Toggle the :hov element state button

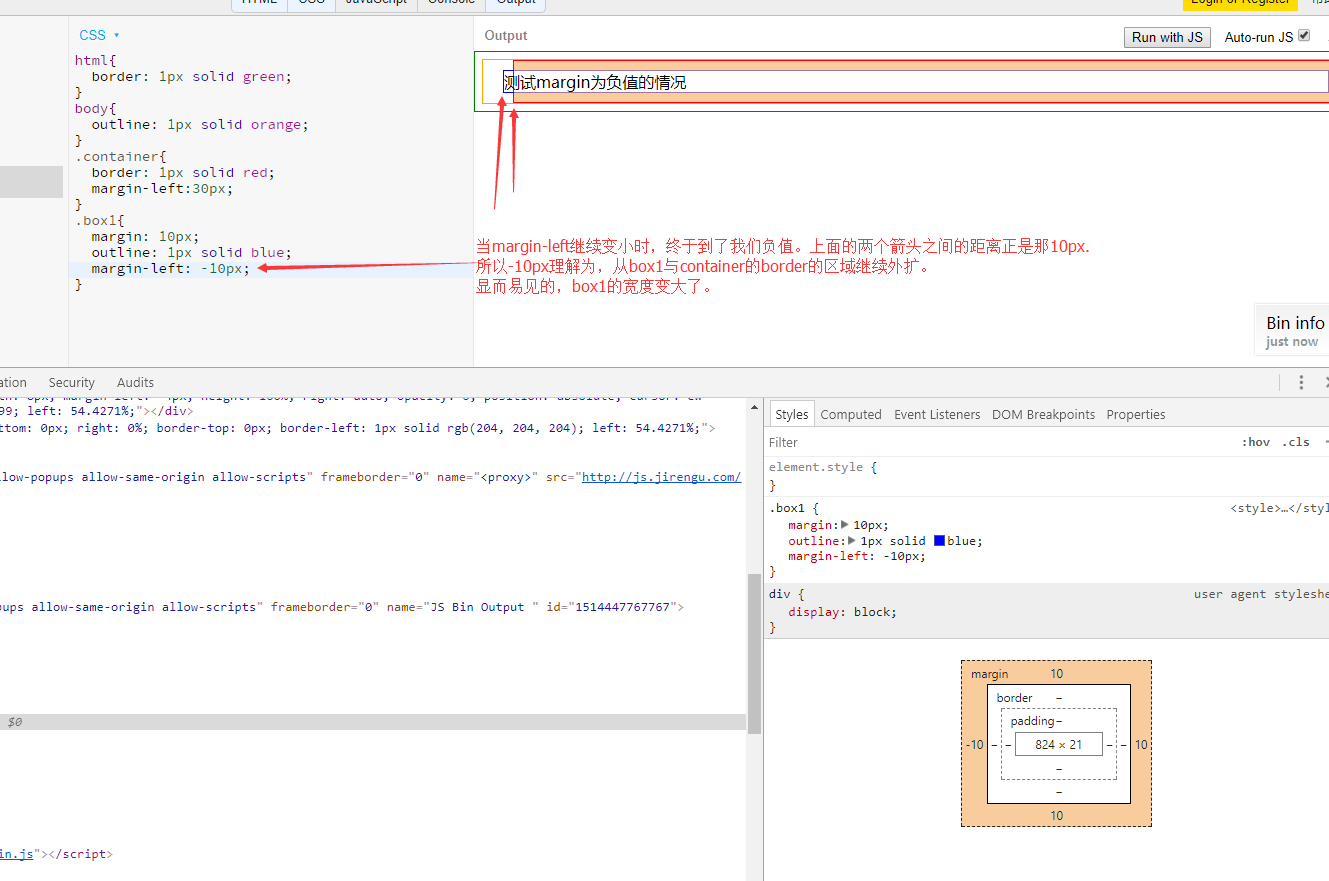click(1256, 442)
